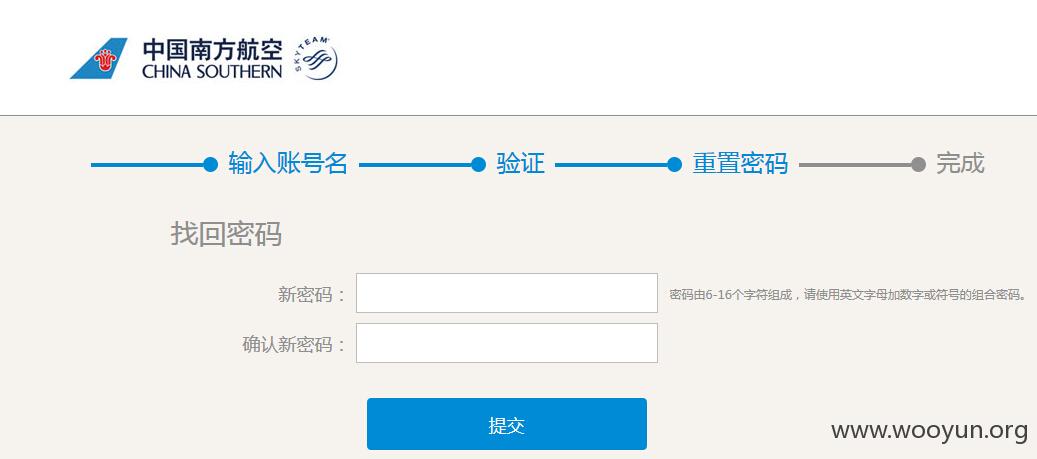Viewport: 1037px width, 459px height.
Task: Go to the 输入账号名 step label
Action: point(288,163)
